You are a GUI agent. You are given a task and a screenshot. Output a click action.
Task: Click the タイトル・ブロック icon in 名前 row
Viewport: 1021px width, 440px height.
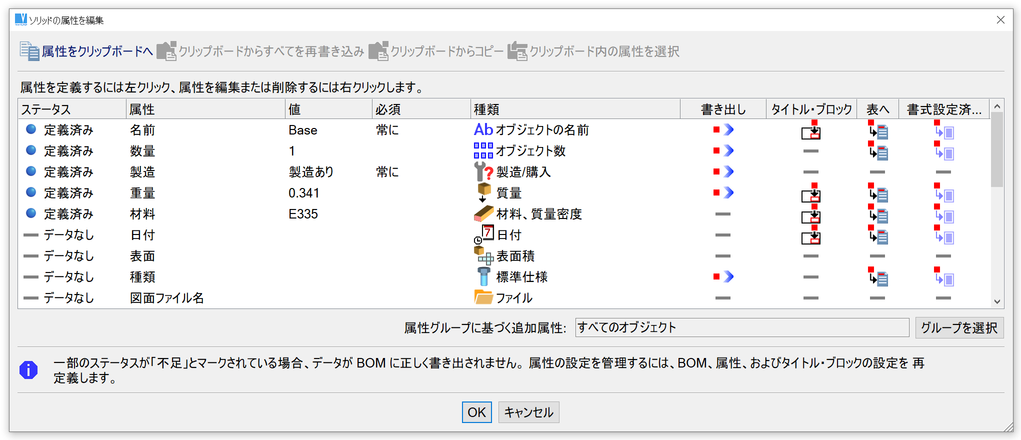pyautogui.click(x=810, y=130)
